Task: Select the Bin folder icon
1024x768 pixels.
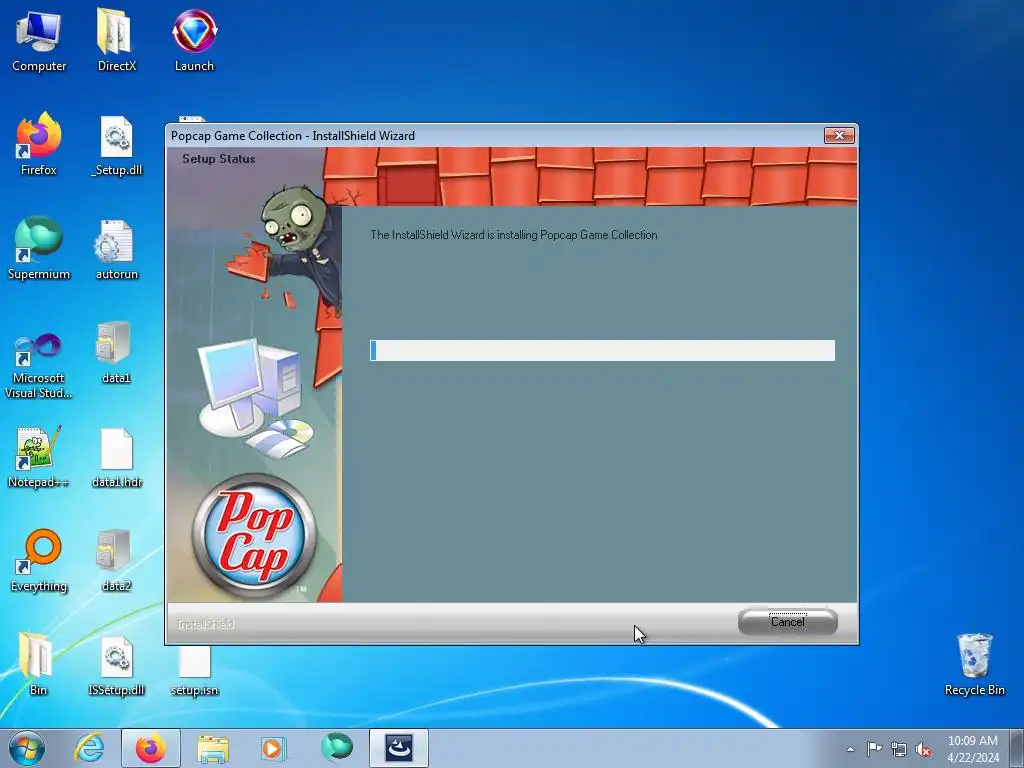Action: 38,665
